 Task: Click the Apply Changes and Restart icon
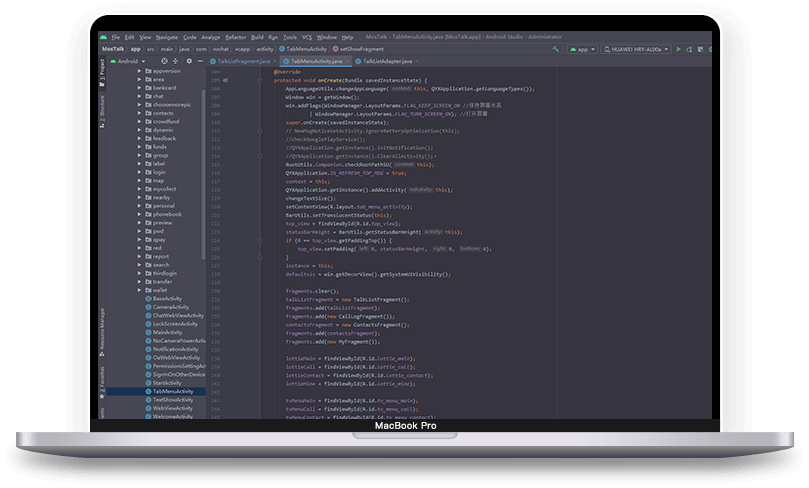(690, 48)
